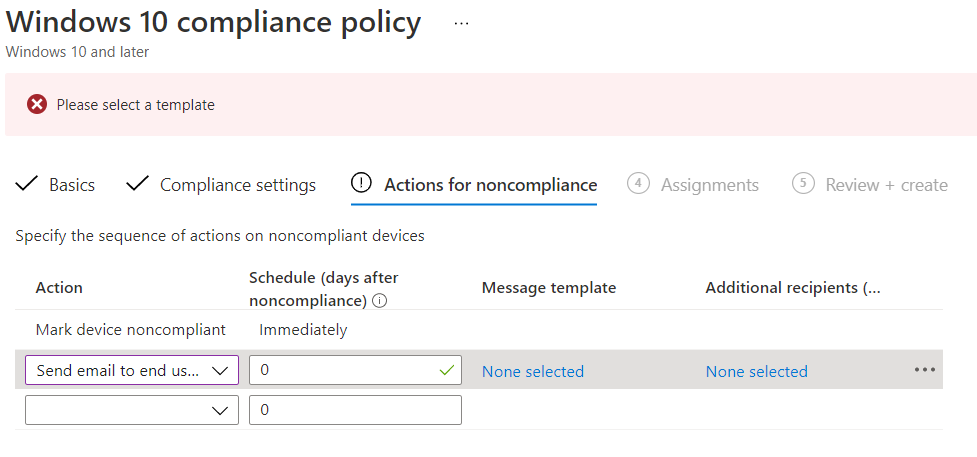Open the ellipsis menu beside policy title

pos(461,23)
